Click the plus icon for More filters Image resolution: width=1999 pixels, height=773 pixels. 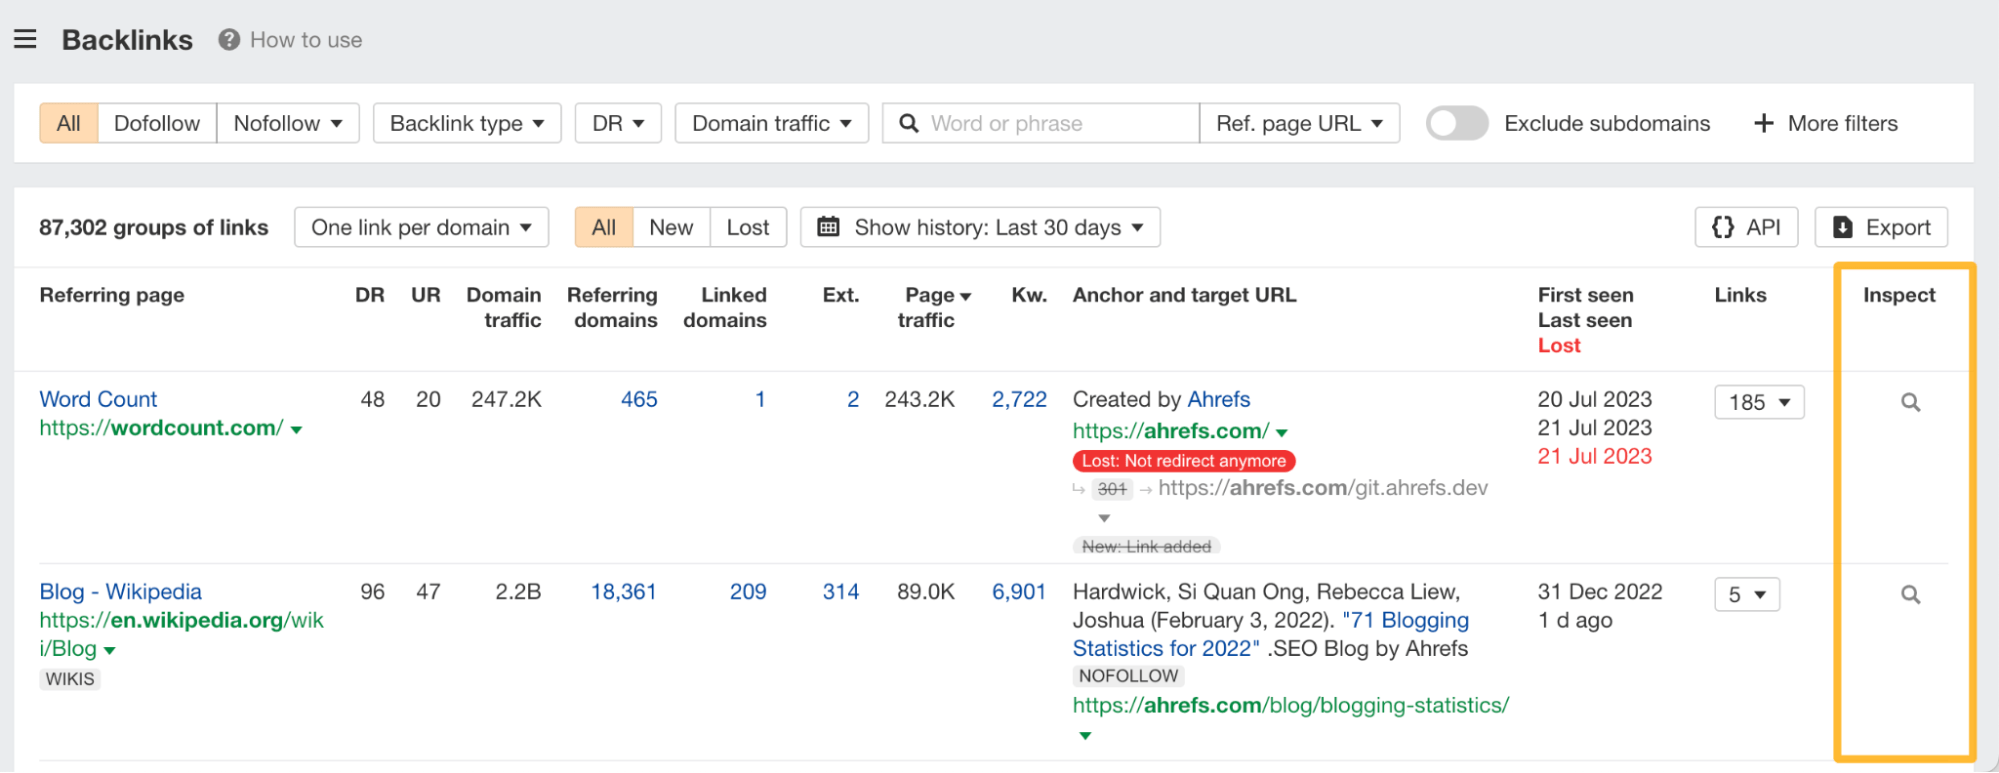[1764, 123]
